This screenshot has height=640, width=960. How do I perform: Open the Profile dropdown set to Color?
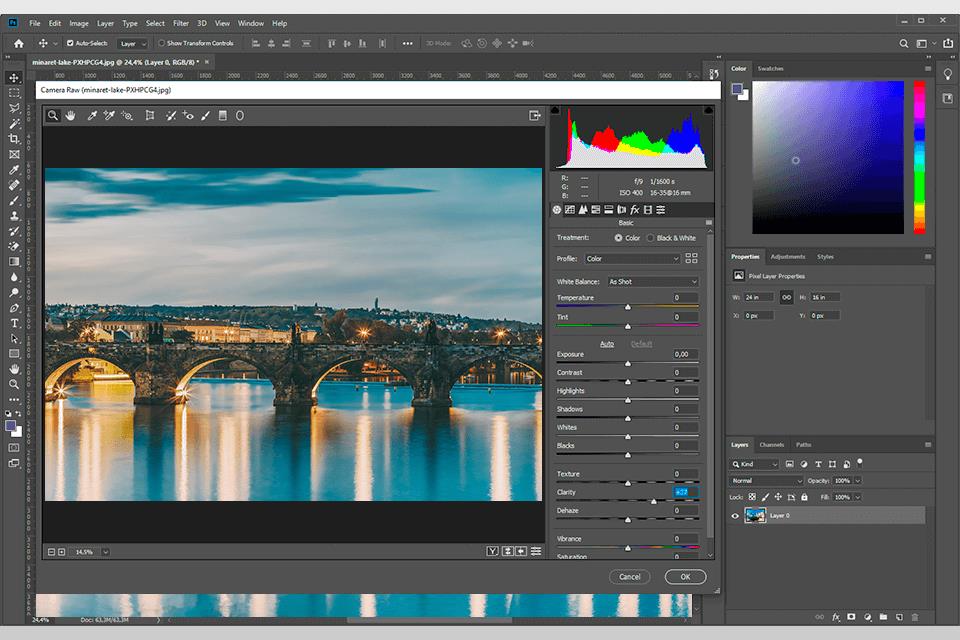click(632, 259)
